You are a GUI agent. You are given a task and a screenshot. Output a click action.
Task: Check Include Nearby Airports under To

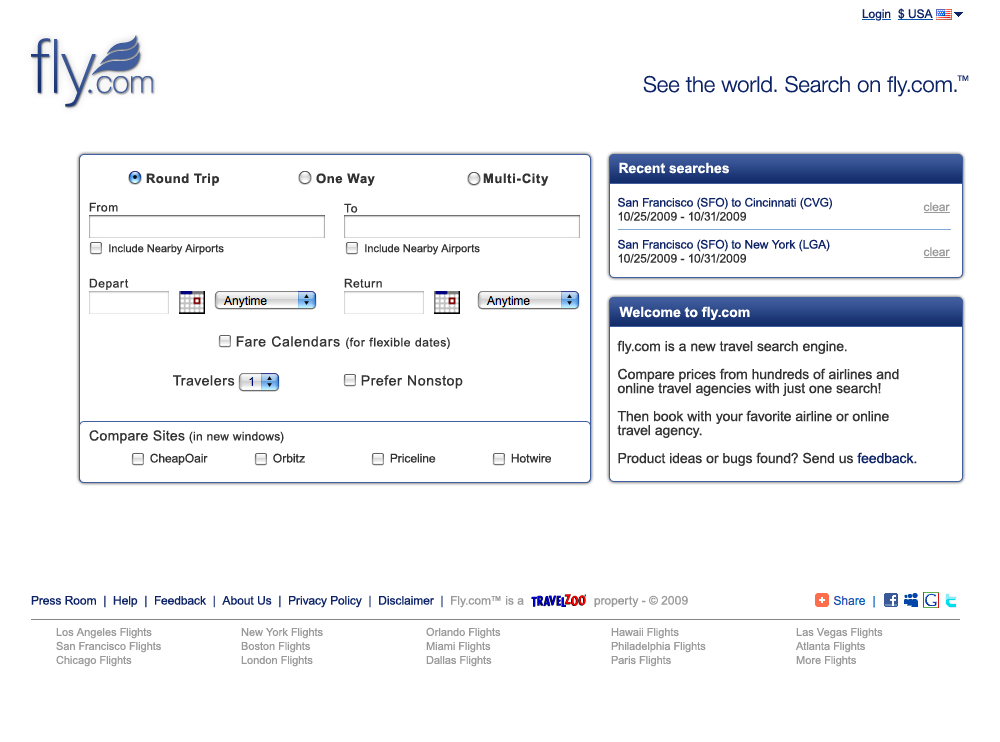click(352, 248)
